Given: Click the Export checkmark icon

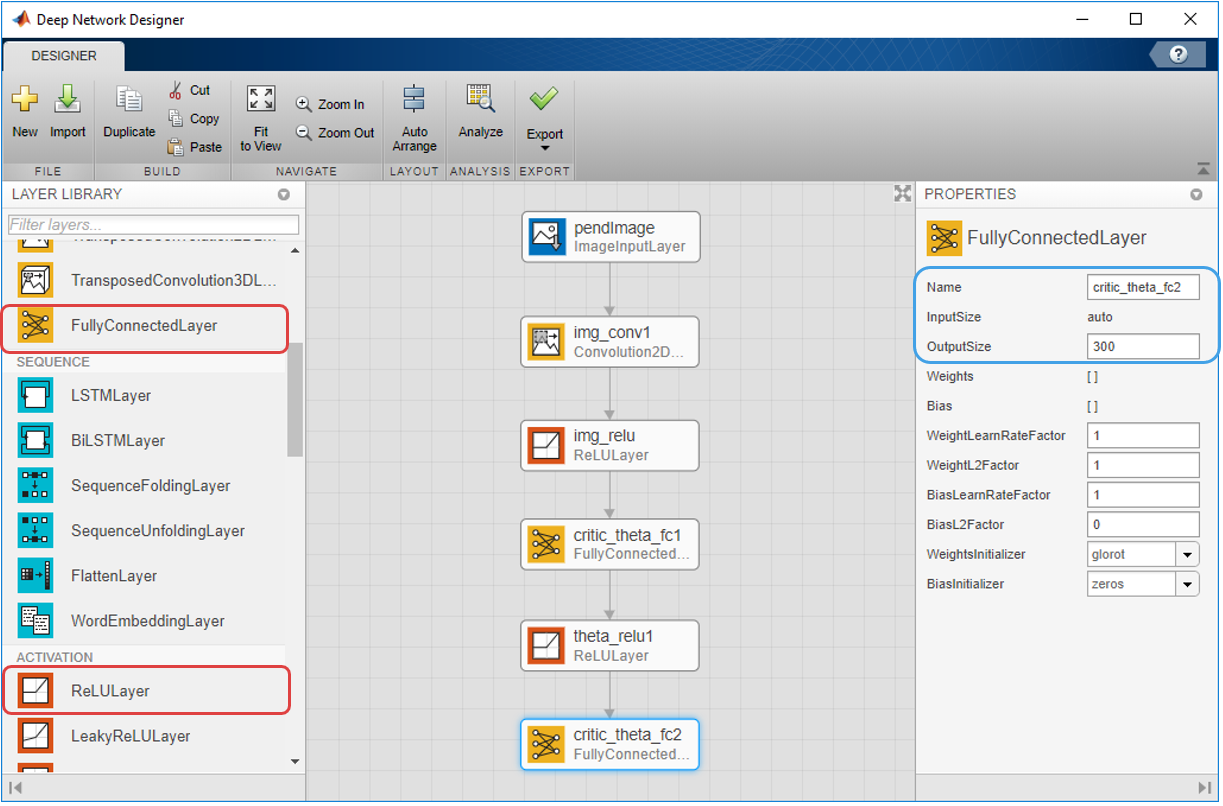Looking at the screenshot, I should [x=545, y=99].
